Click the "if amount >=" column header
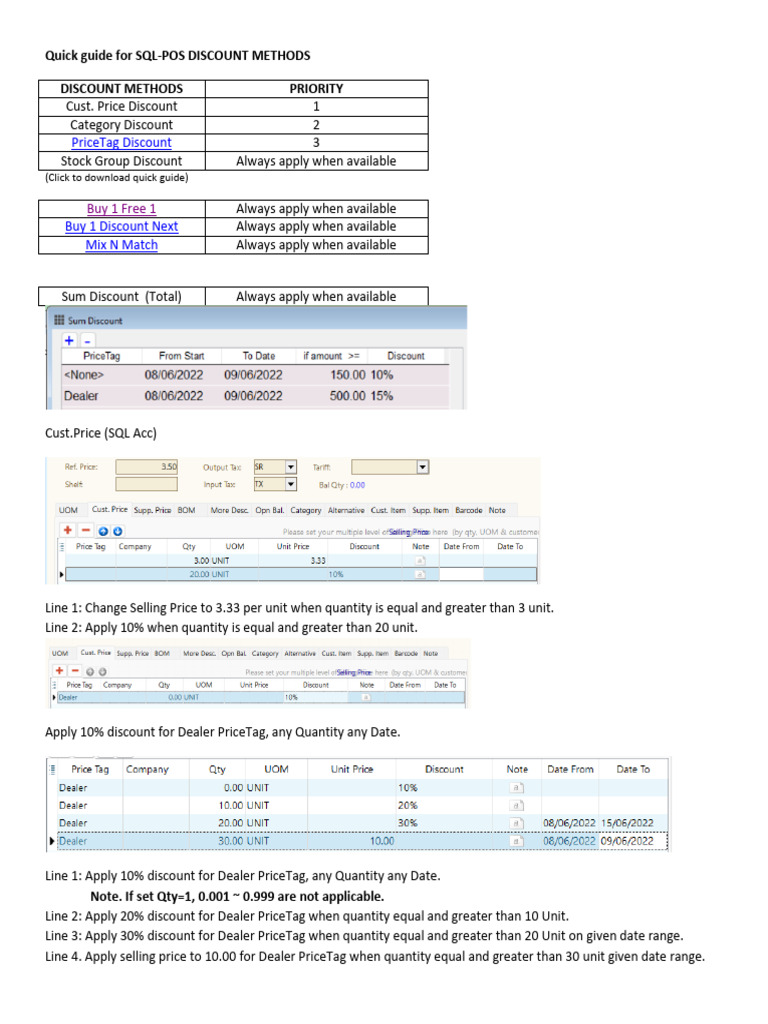The image size is (768, 1024). click(331, 356)
